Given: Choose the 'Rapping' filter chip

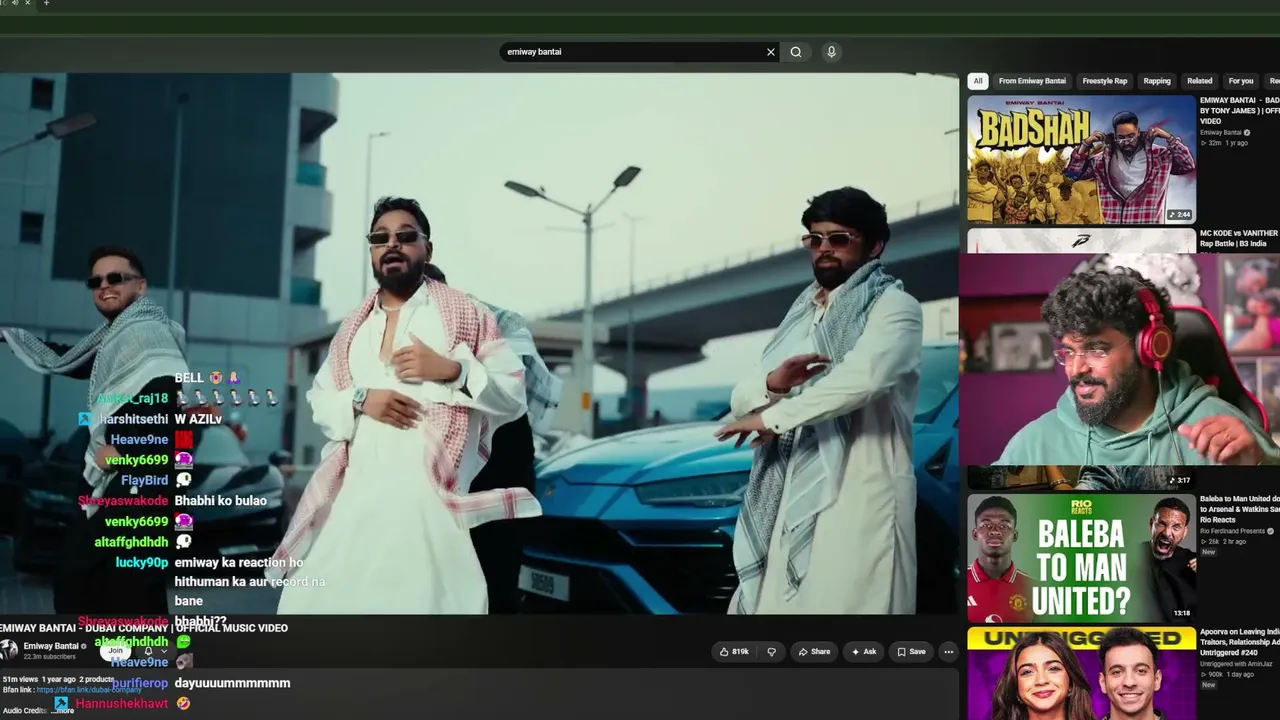Looking at the screenshot, I should pos(1157,81).
